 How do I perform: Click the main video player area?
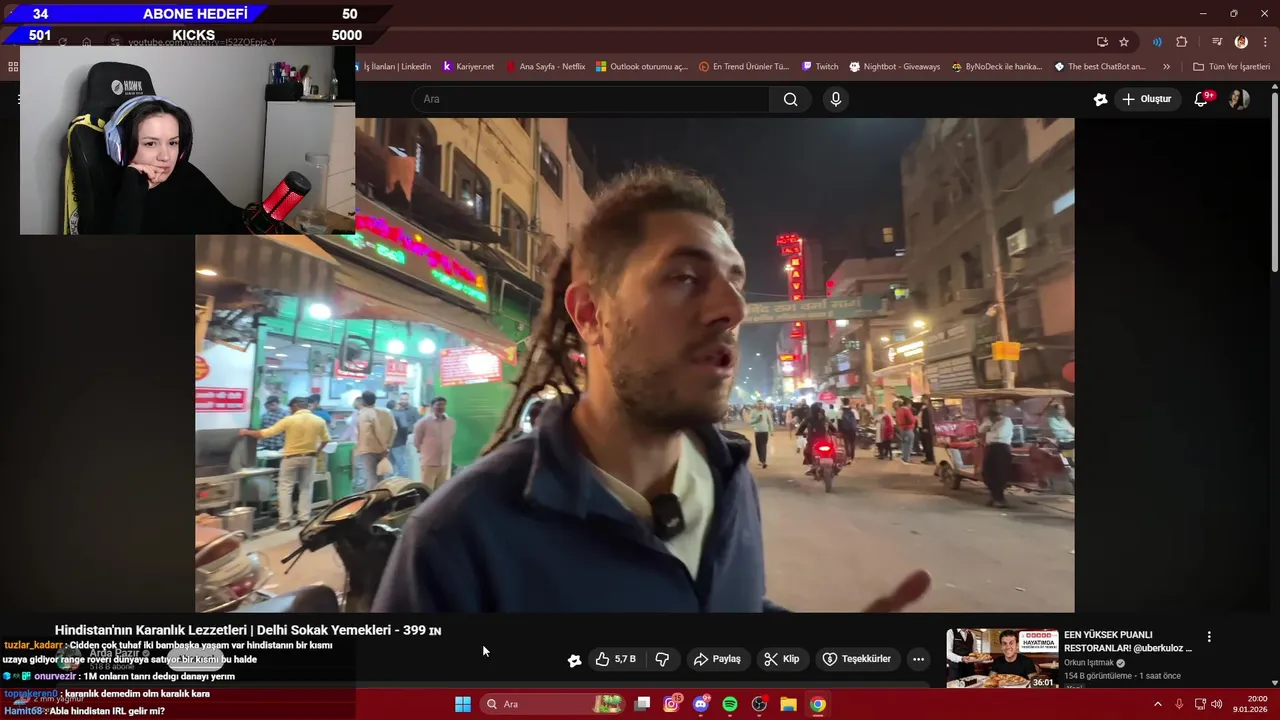click(x=635, y=365)
